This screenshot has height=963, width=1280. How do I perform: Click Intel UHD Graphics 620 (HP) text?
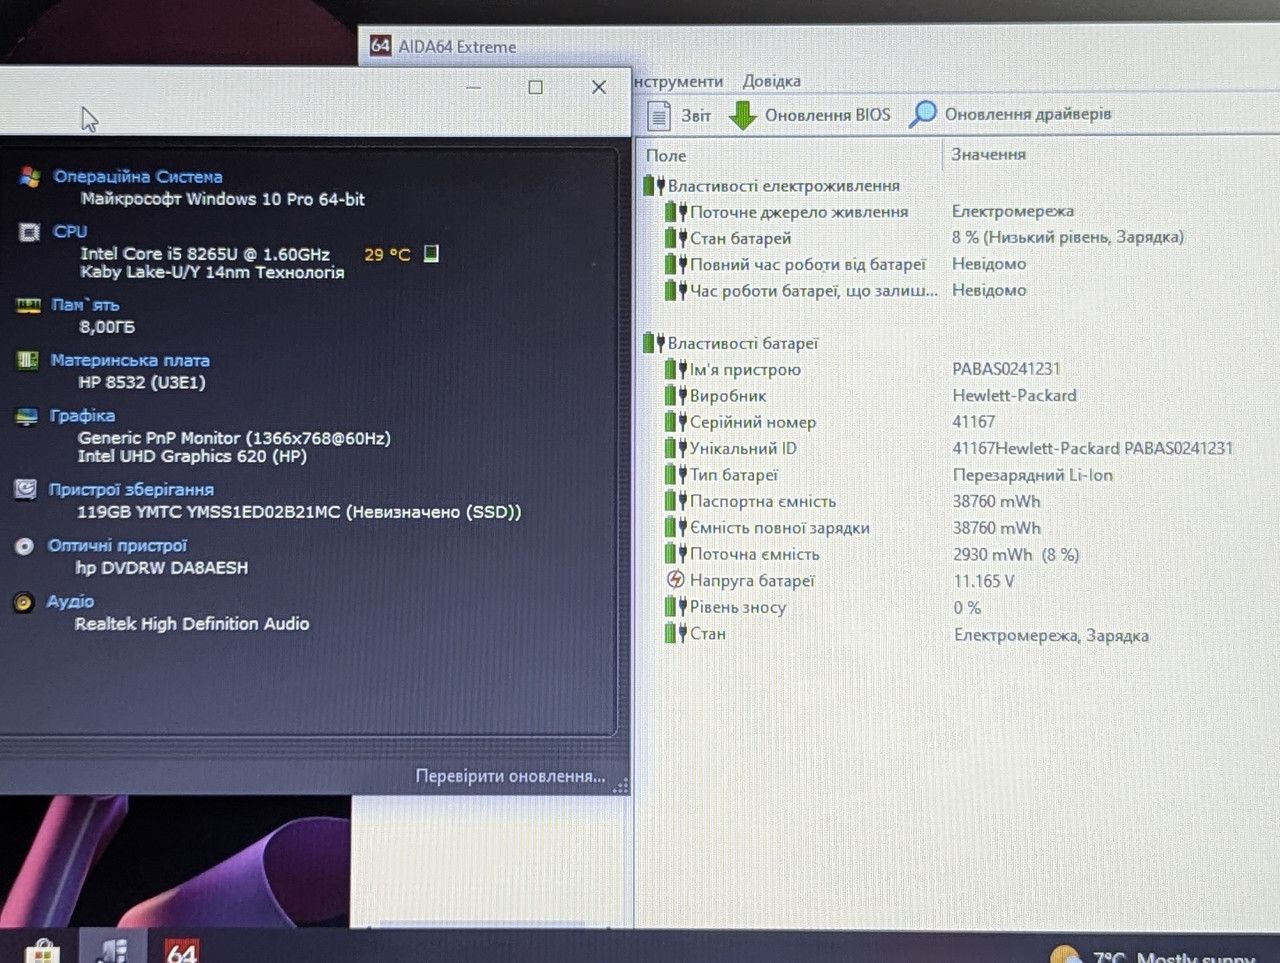[192, 456]
